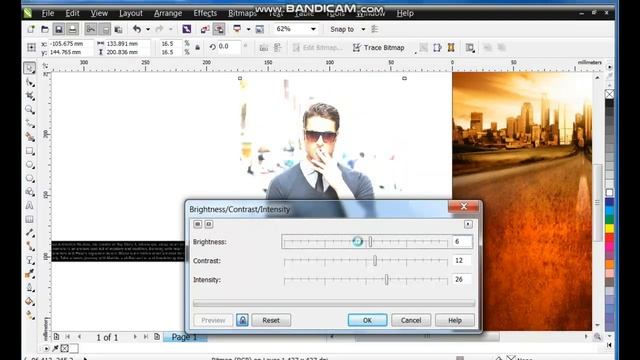Select the Table tool in toolbox
Screen dimensions: 640x360
pos(29,219)
